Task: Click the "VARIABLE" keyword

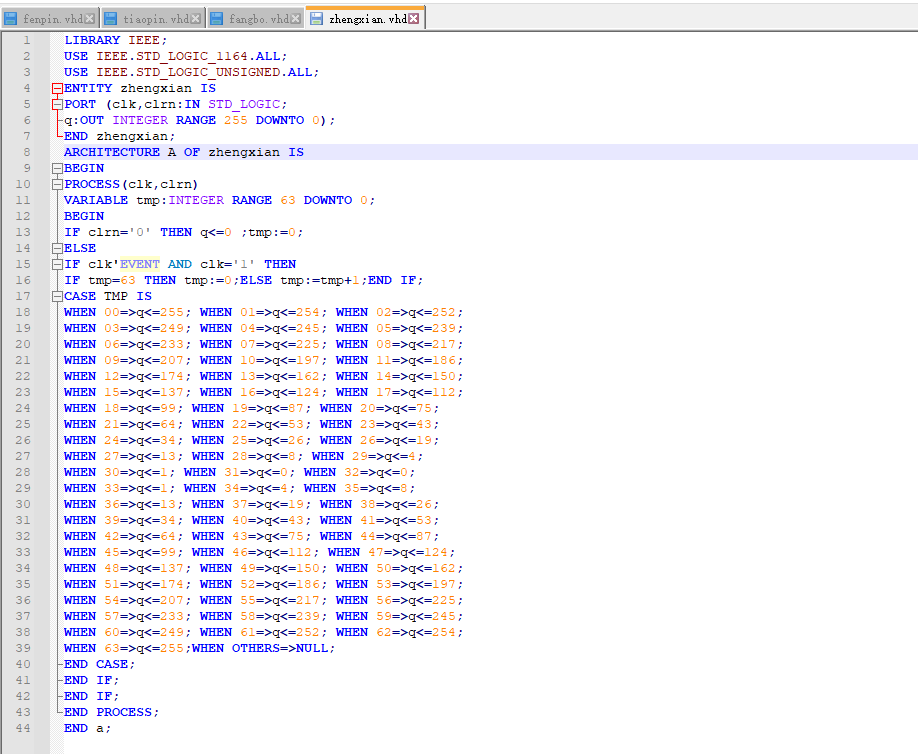Action: [96, 200]
